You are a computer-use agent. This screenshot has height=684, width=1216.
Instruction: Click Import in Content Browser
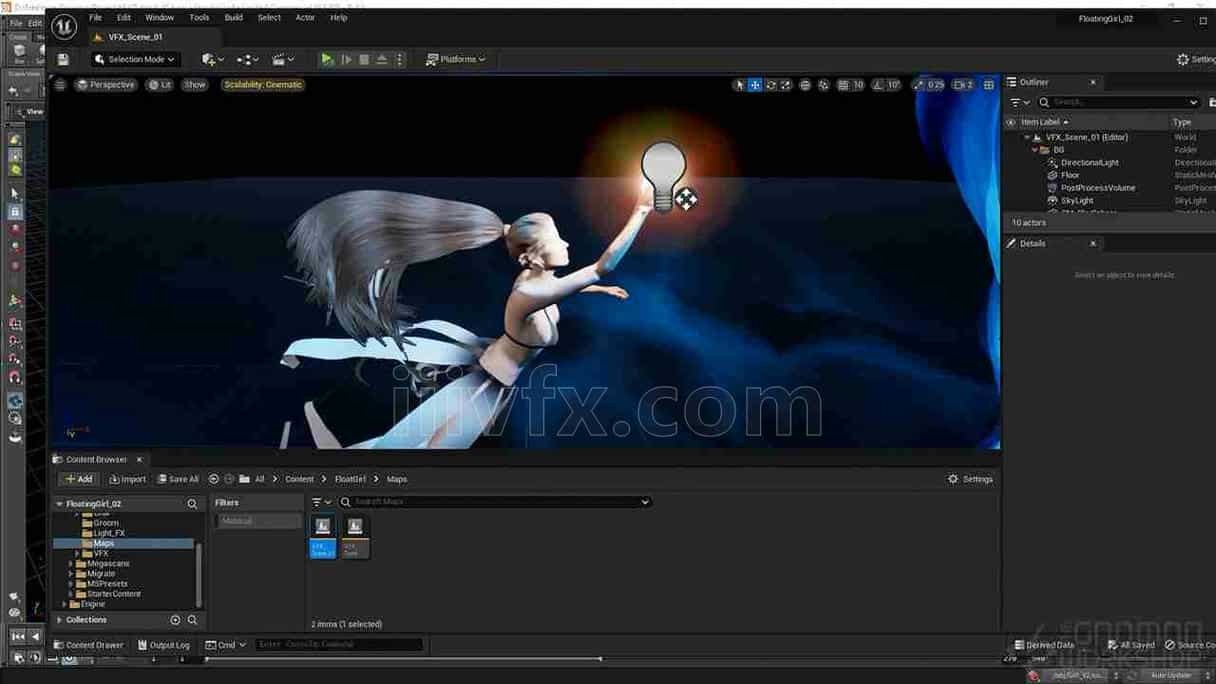click(x=127, y=479)
